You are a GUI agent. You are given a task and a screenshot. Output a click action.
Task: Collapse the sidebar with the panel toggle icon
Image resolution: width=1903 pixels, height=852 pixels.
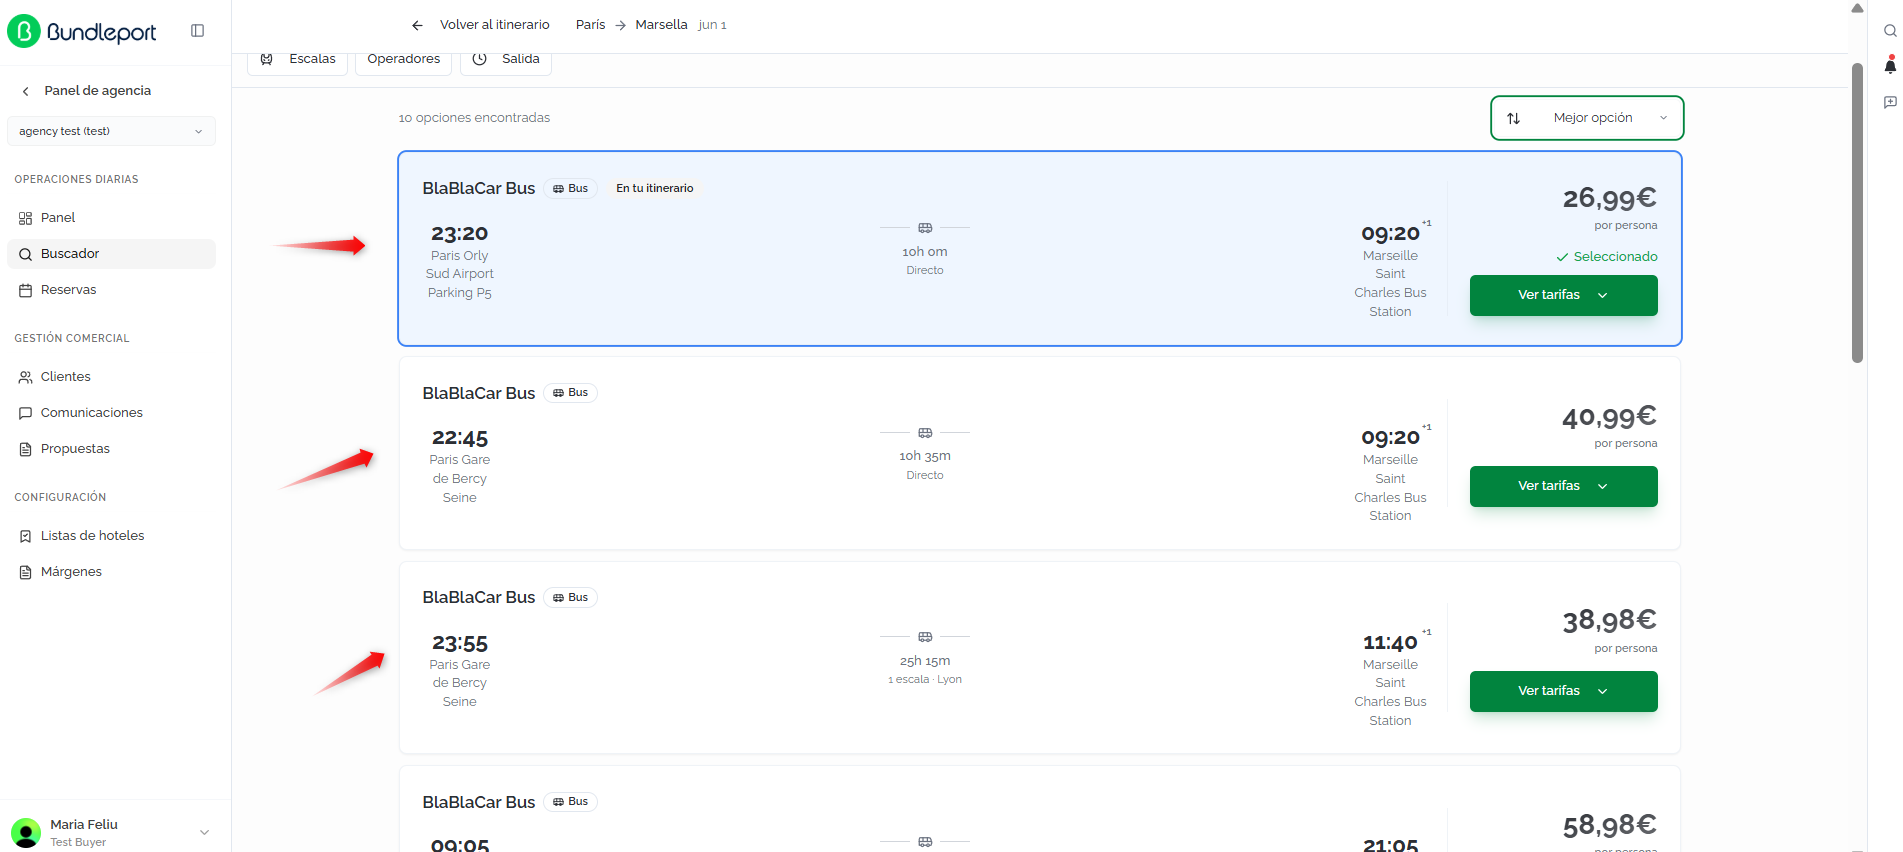pos(198,31)
